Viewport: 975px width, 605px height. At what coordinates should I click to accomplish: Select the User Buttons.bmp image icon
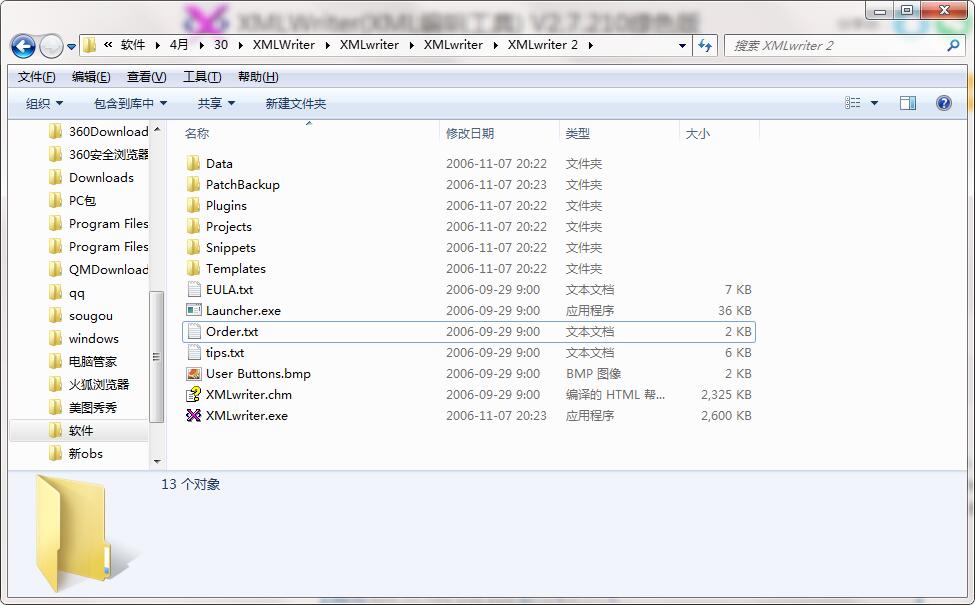point(194,374)
